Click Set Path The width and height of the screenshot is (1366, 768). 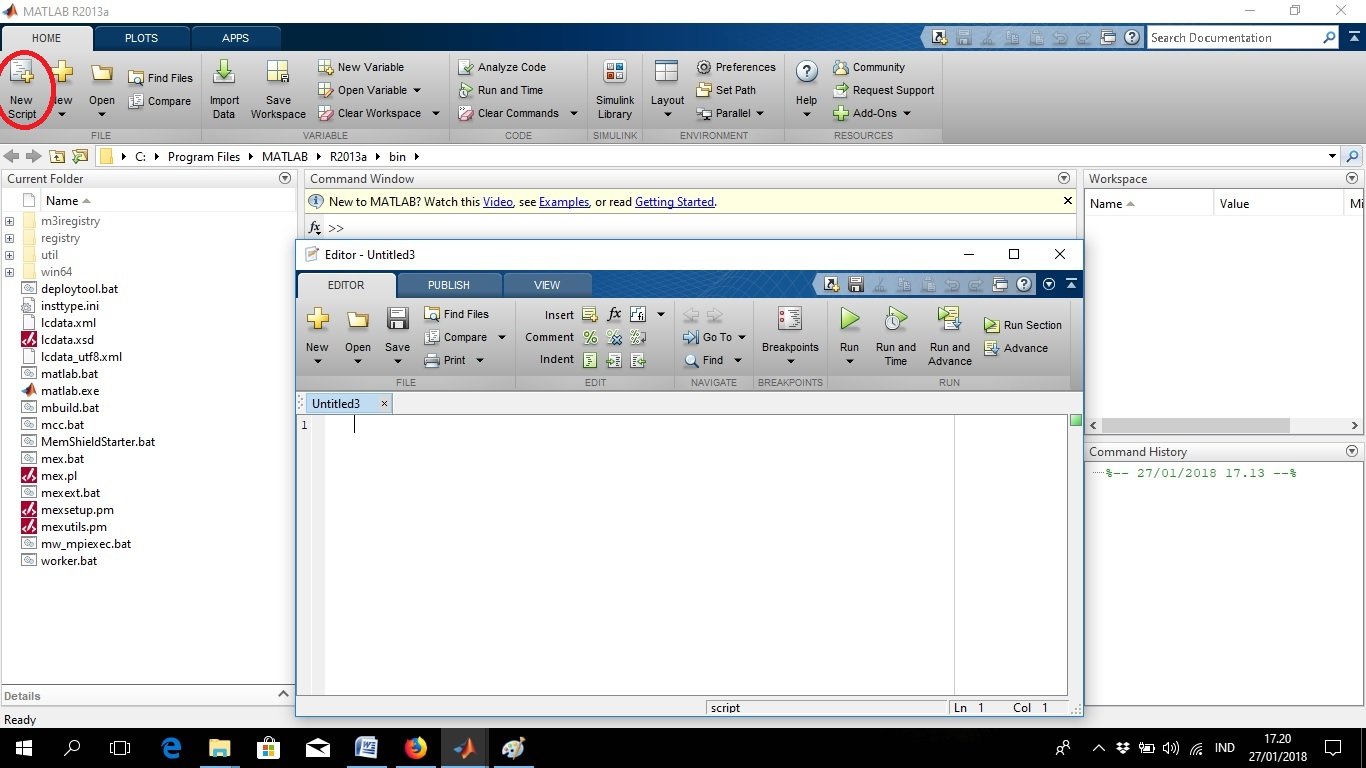(726, 90)
